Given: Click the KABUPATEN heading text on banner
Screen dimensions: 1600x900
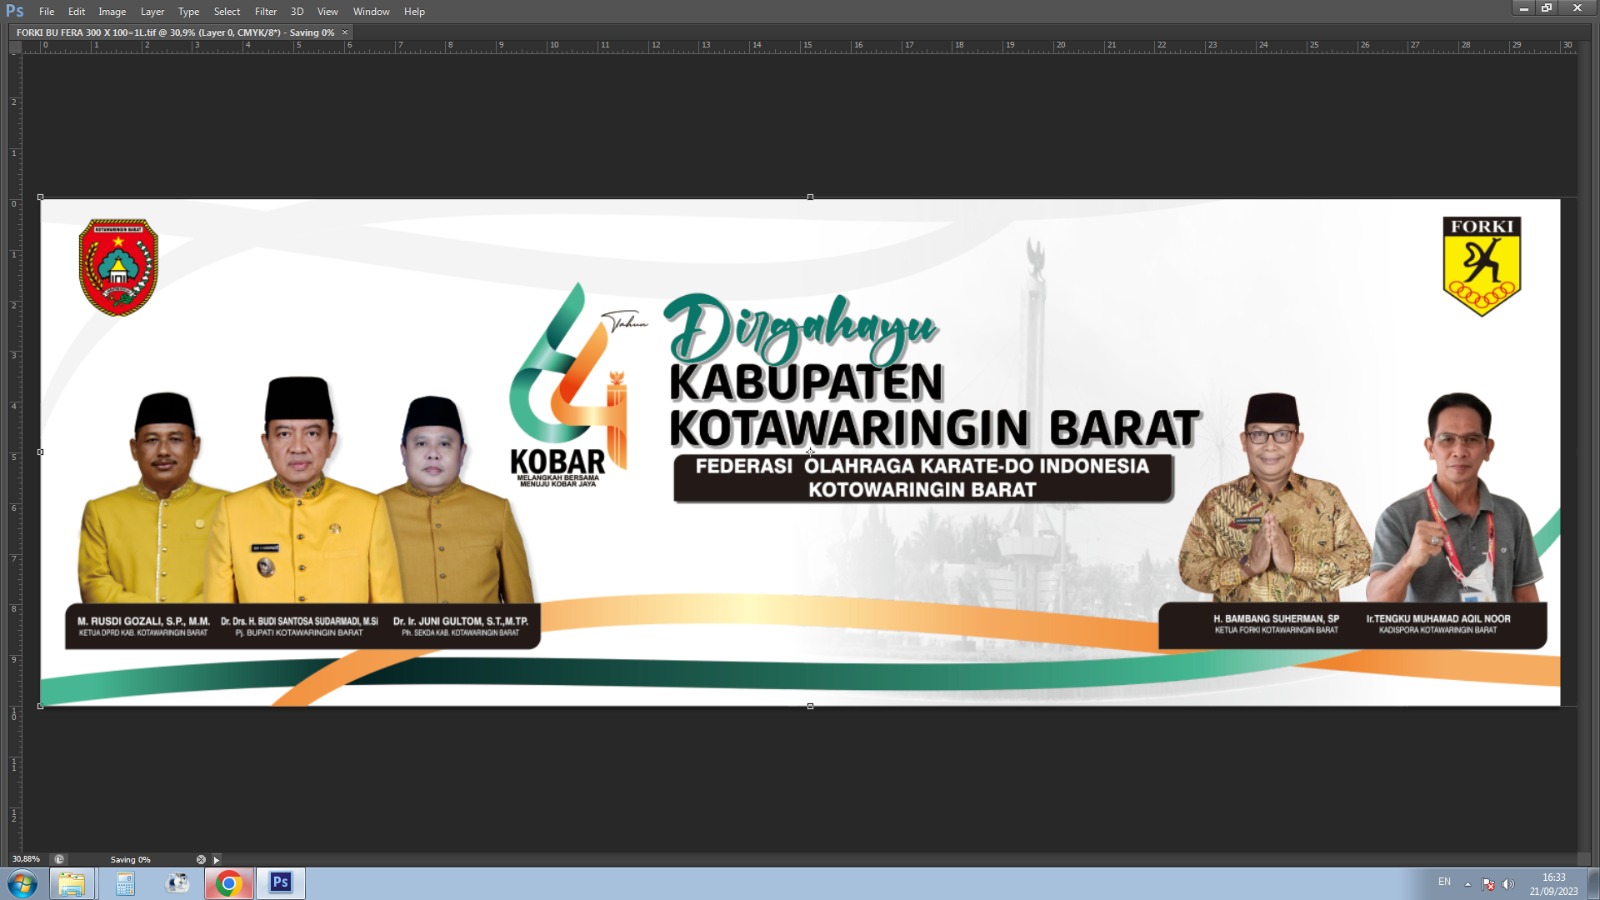Looking at the screenshot, I should click(x=806, y=382).
